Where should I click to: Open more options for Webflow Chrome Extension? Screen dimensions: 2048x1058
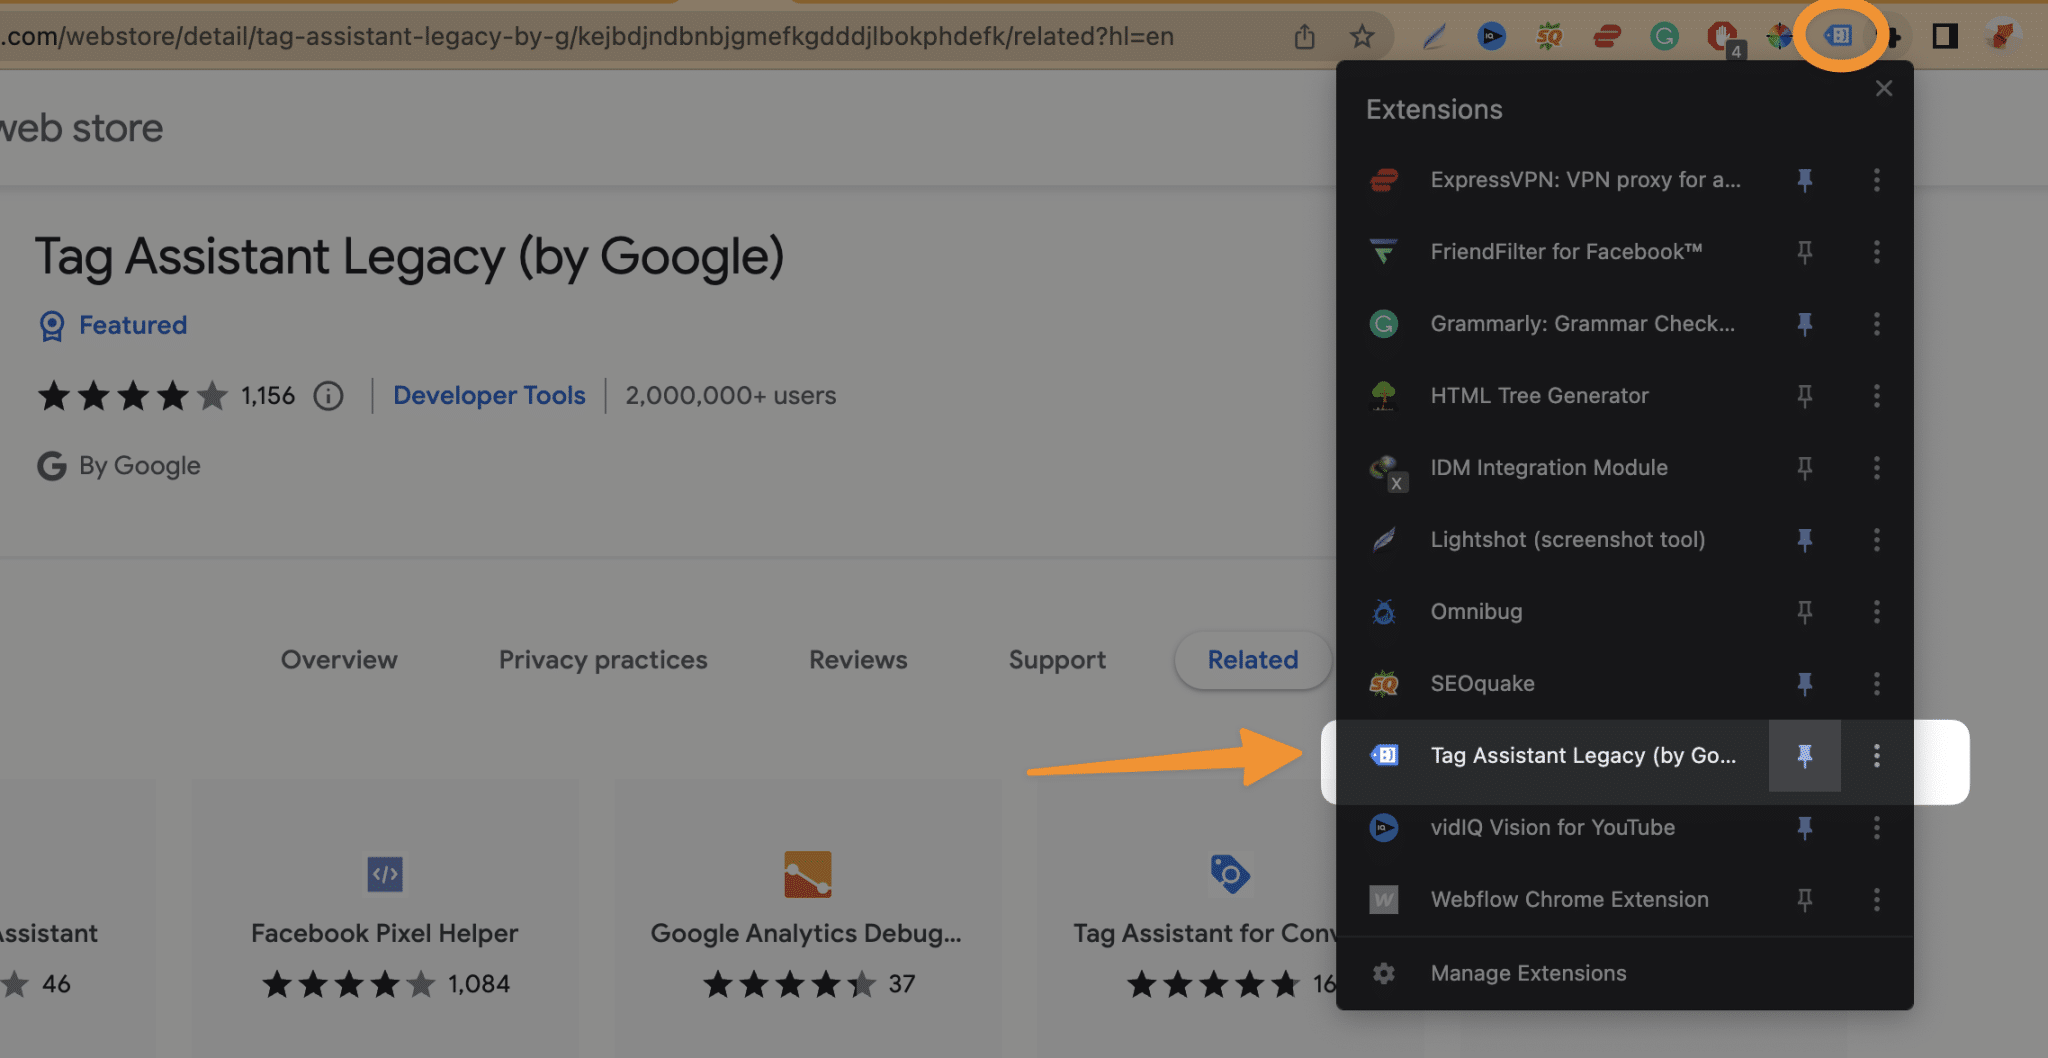pyautogui.click(x=1877, y=900)
